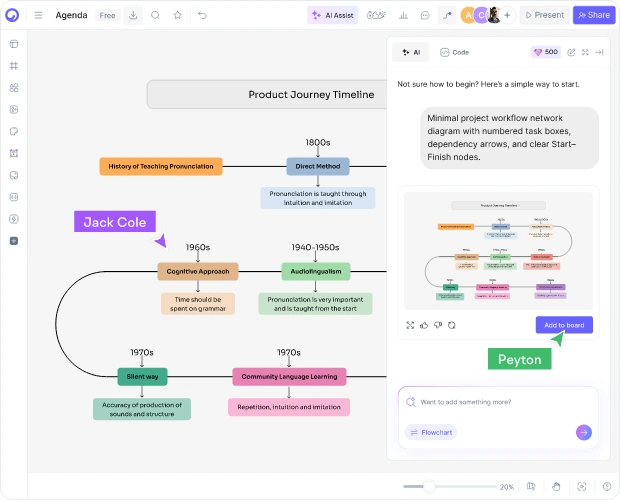Click the Agenda board title
Image resolution: width=620 pixels, height=500 pixels.
point(71,15)
